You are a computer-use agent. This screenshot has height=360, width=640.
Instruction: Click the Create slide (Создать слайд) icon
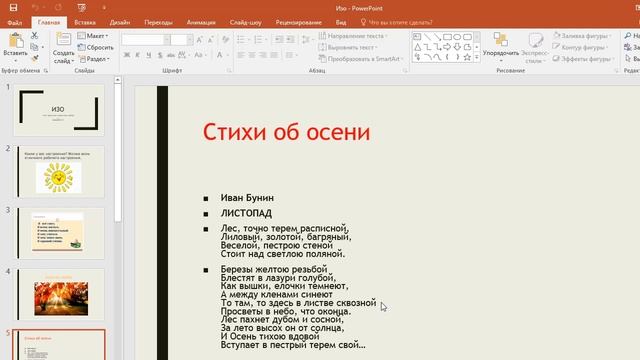click(x=63, y=40)
